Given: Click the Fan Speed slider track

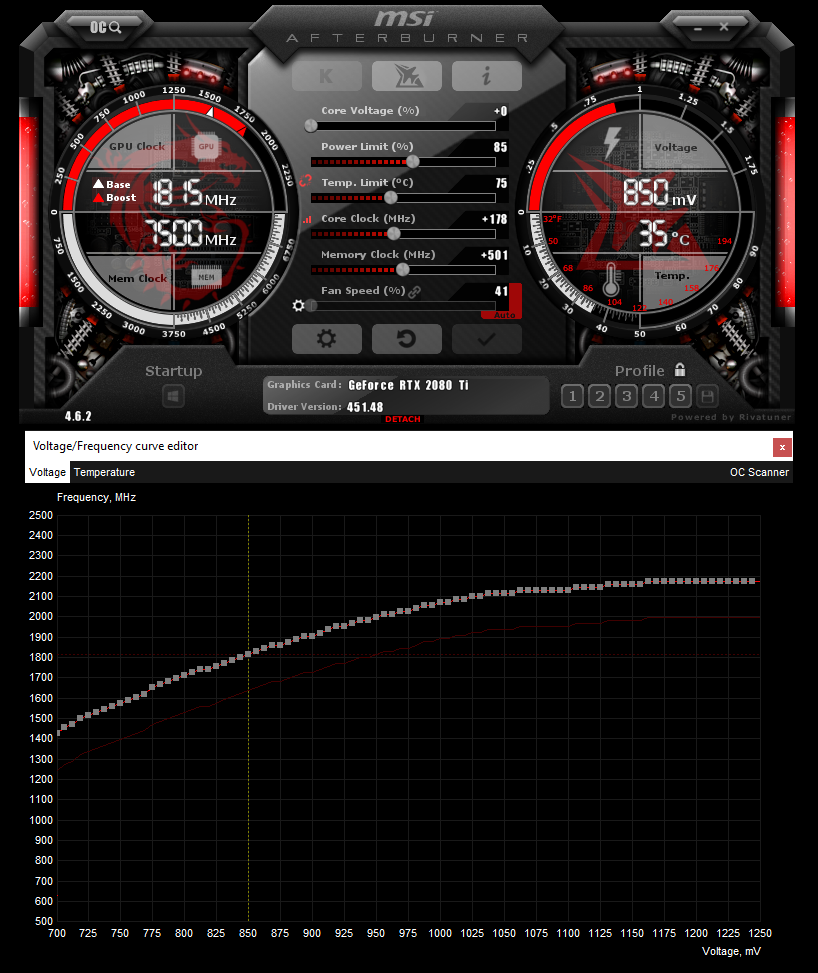Looking at the screenshot, I should (x=403, y=306).
